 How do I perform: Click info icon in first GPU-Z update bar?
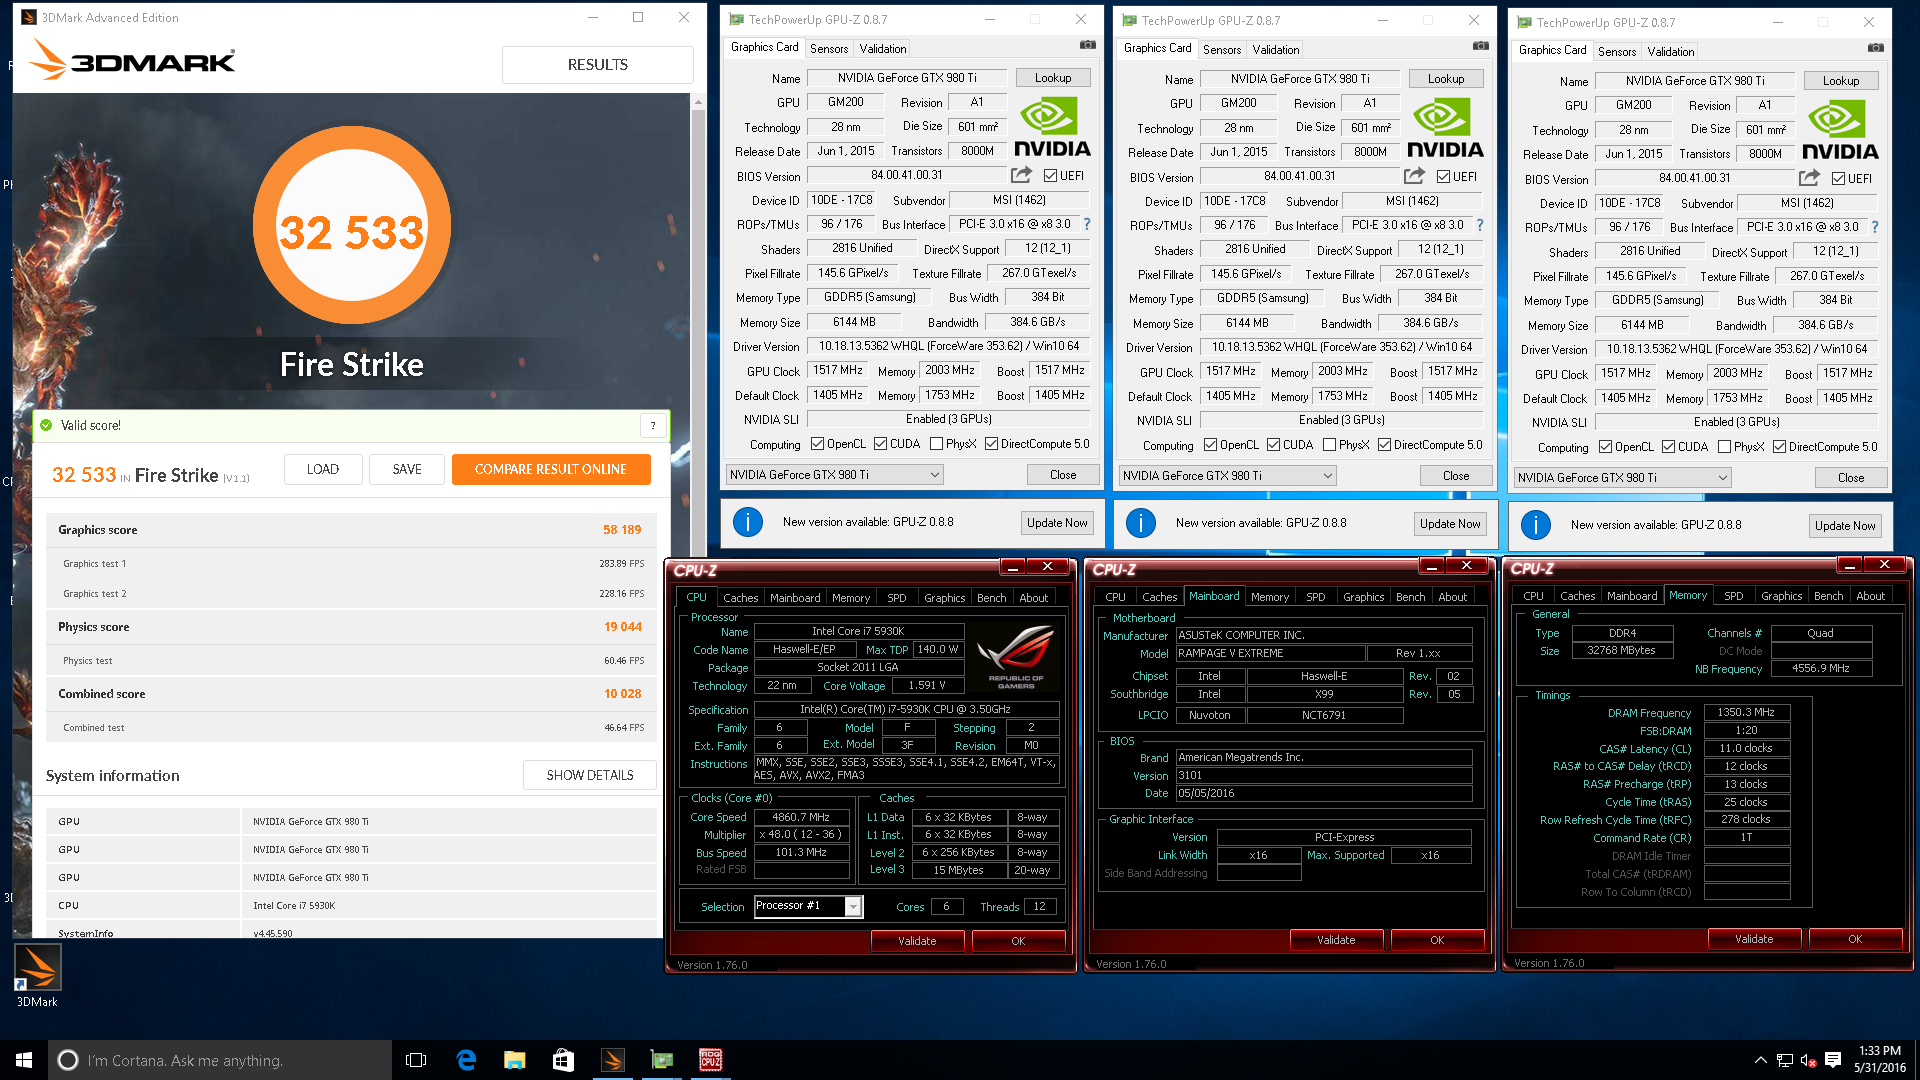[x=748, y=522]
